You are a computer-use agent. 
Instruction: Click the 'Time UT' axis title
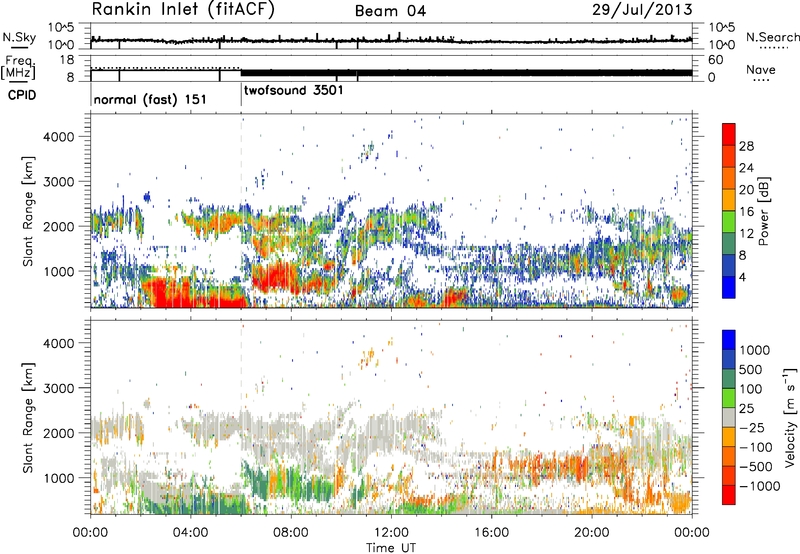[391, 547]
